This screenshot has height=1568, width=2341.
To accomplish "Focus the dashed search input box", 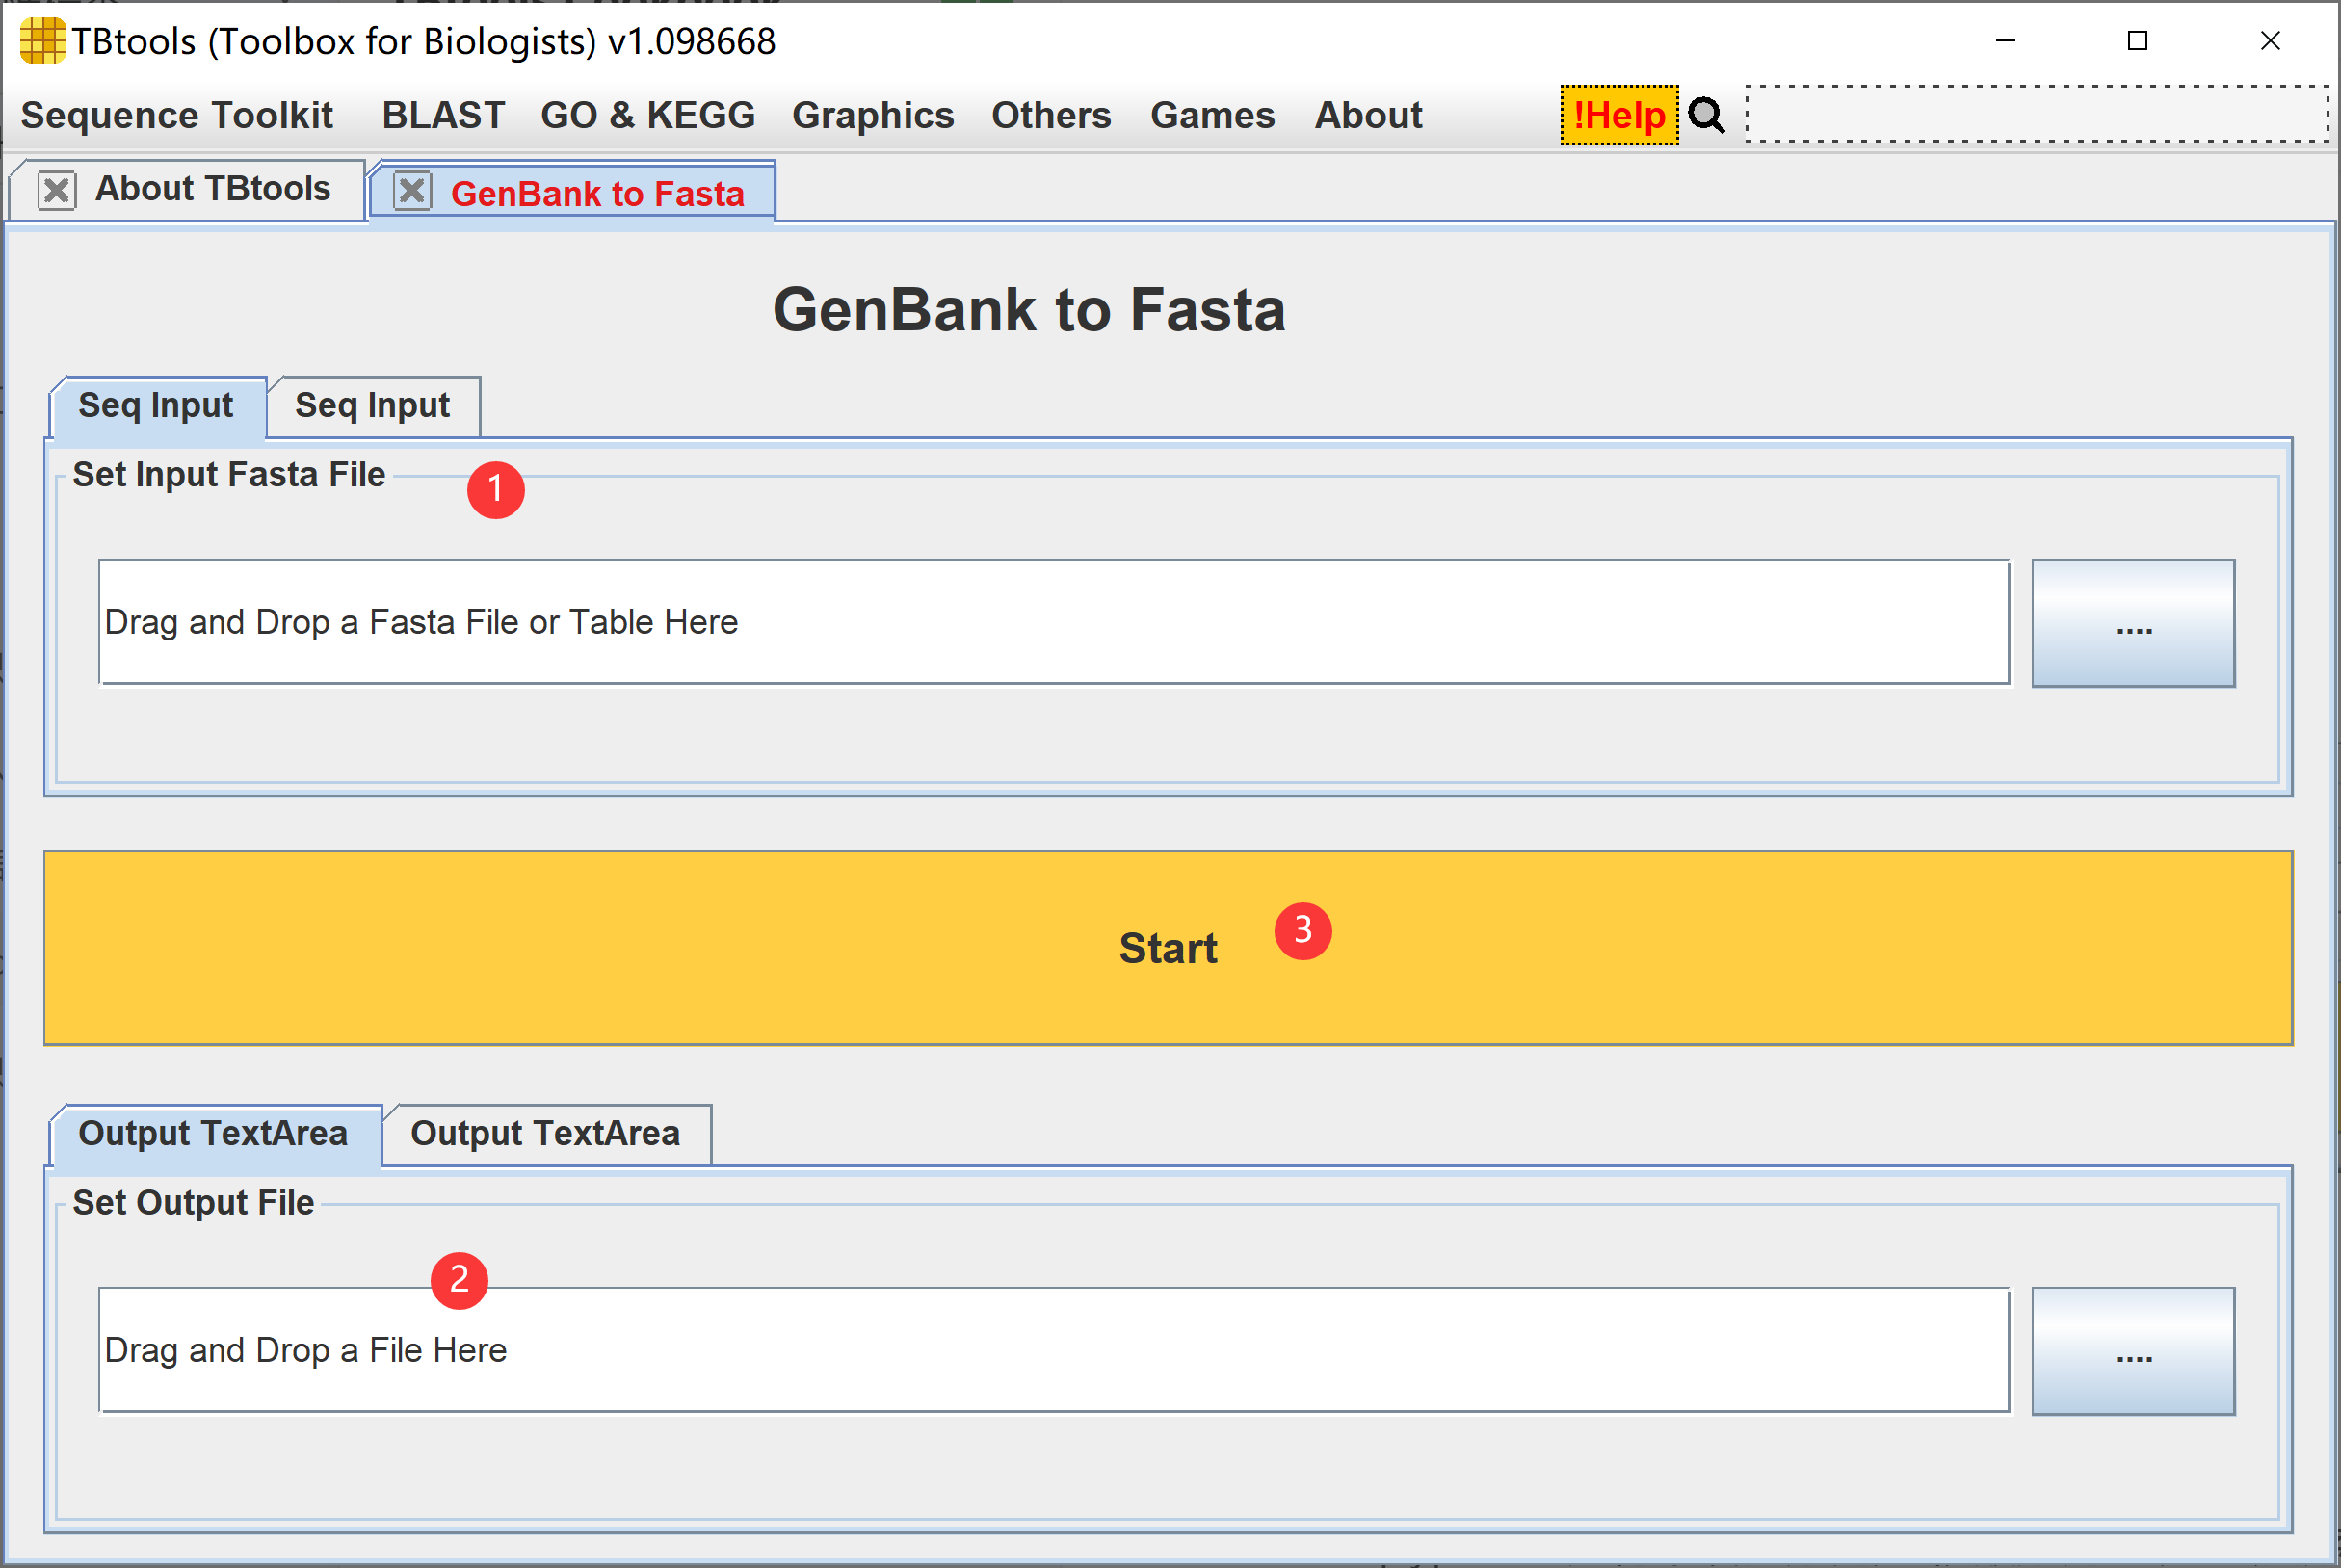I will click(2037, 114).
